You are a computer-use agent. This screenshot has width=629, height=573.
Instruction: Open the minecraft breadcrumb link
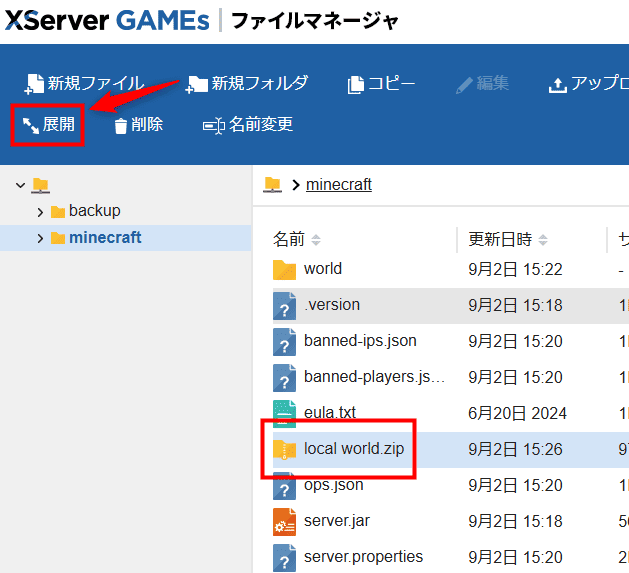(339, 185)
